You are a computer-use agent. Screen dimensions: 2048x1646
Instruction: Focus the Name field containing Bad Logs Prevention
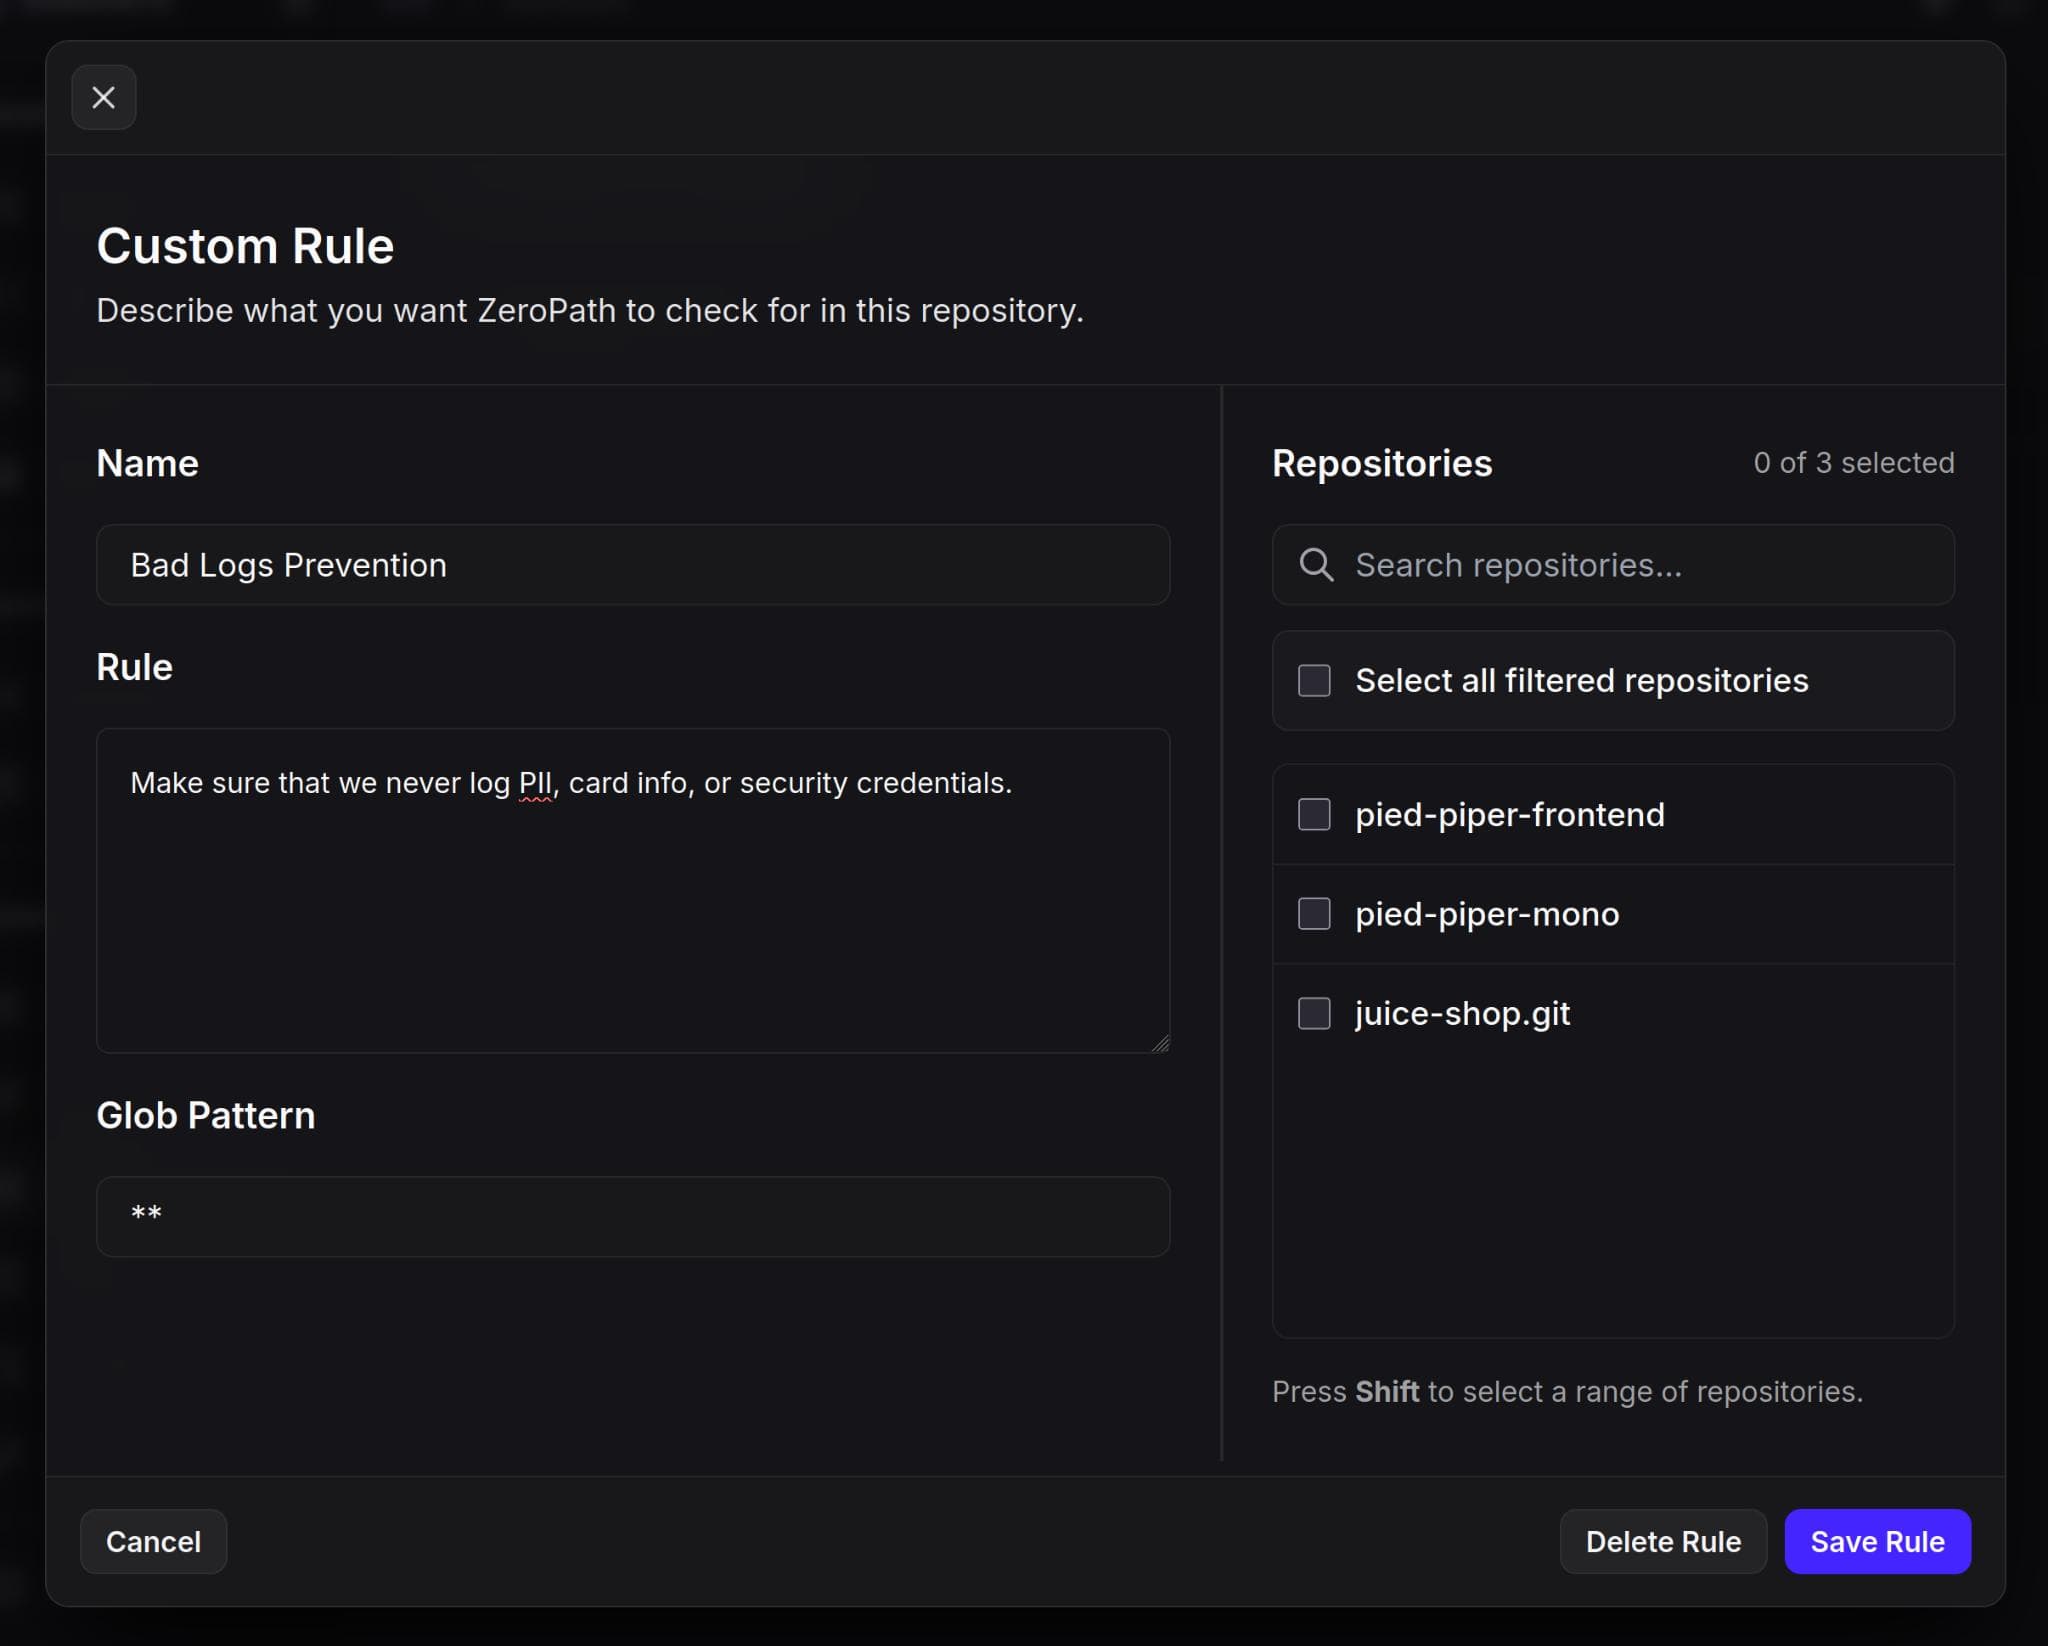[632, 565]
